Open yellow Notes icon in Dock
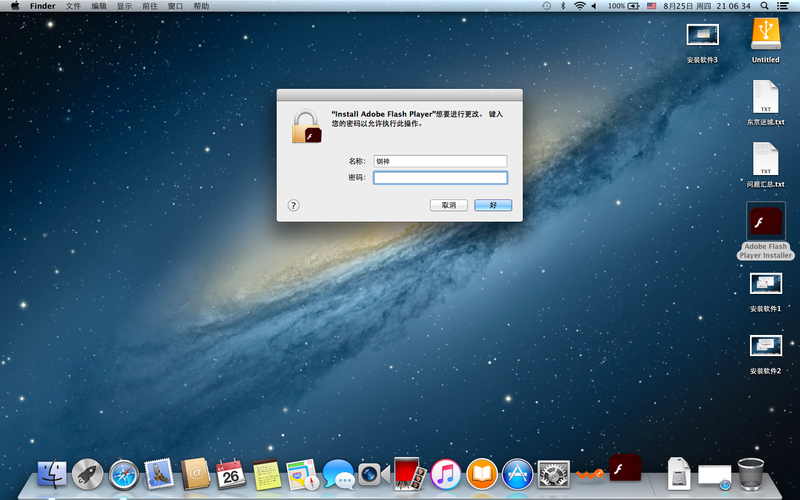The image size is (800, 500). 267,474
